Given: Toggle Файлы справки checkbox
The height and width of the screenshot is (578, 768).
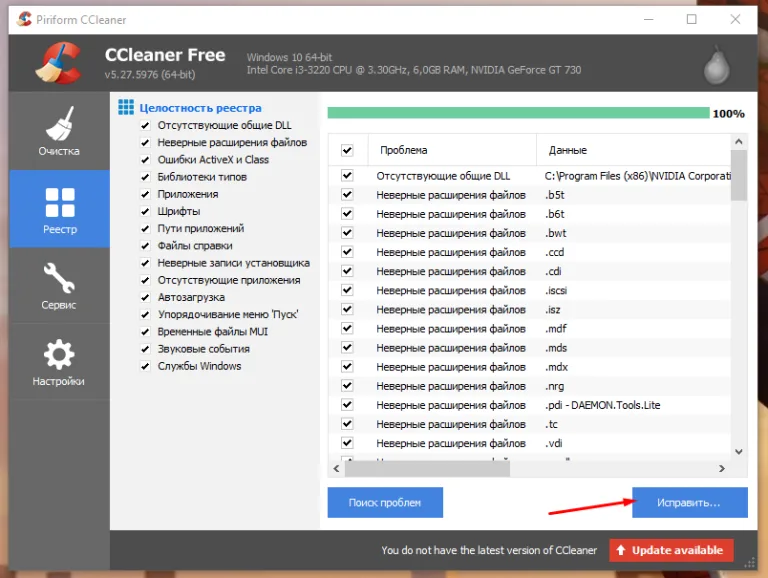Looking at the screenshot, I should [145, 245].
